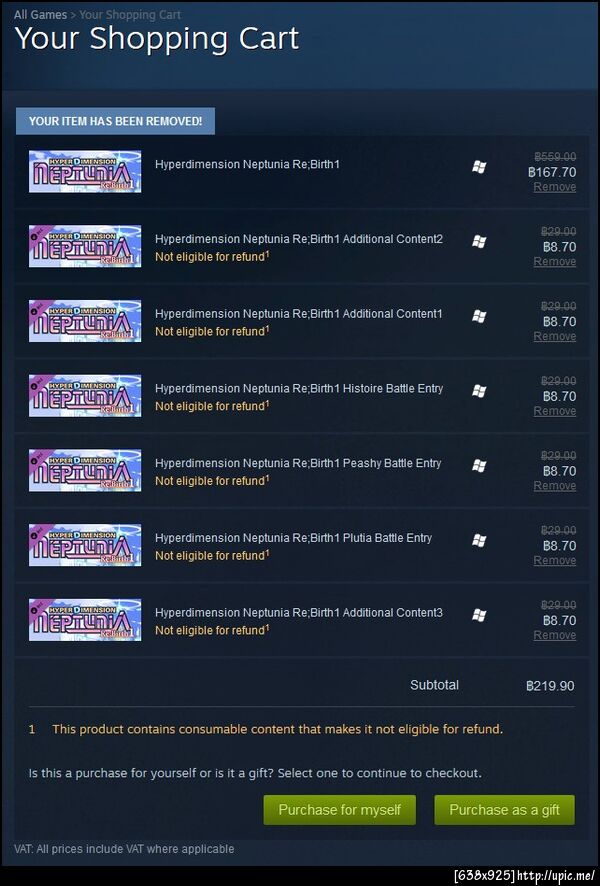Remove Peashy Battle Entry from cart
Image resolution: width=600 pixels, height=886 pixels.
[x=555, y=485]
